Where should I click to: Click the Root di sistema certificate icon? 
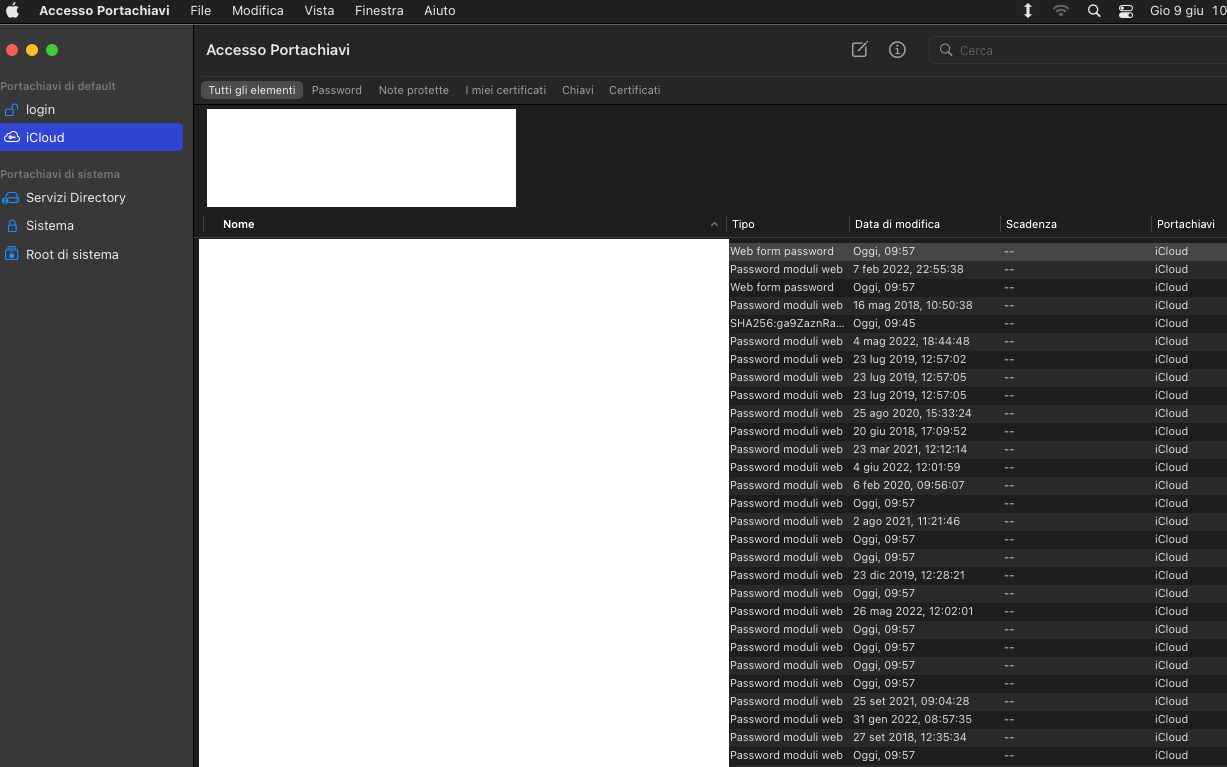coord(12,254)
